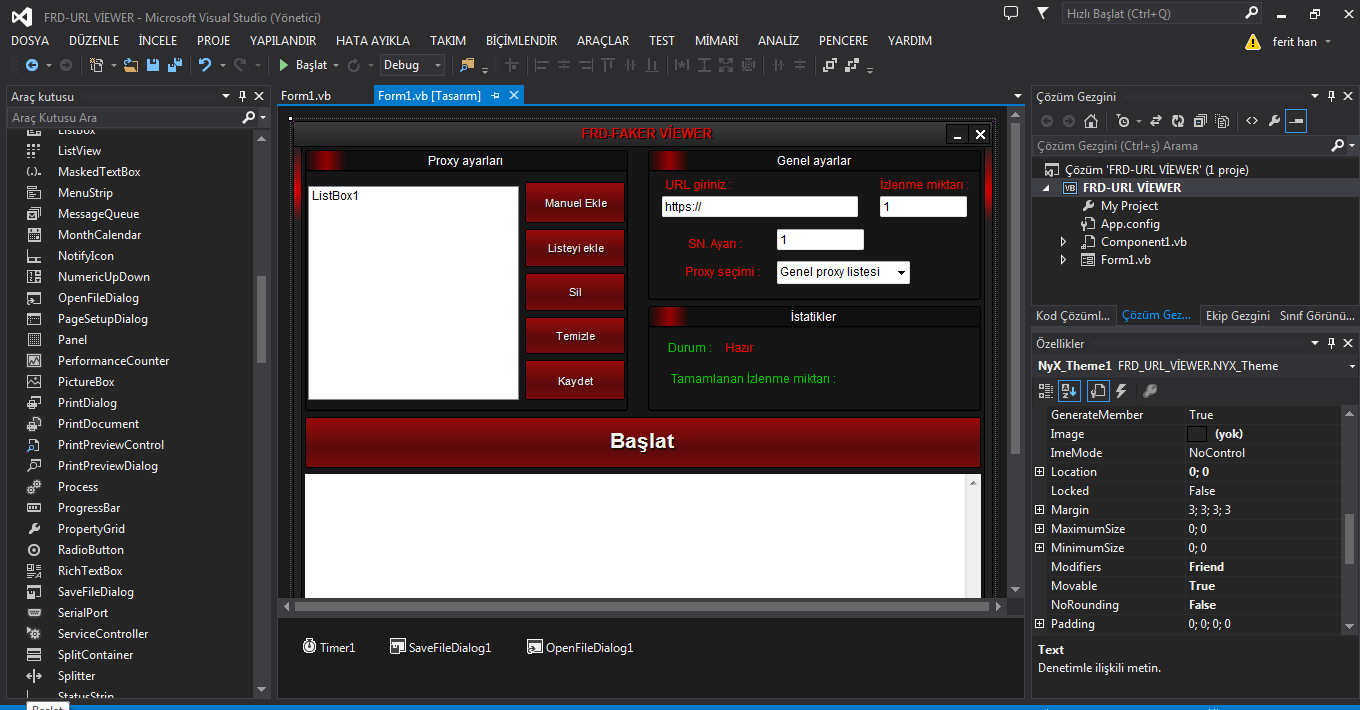The image size is (1360, 710).
Task: Toggle alphabetical sort in Özellikler panel
Action: click(x=1069, y=391)
